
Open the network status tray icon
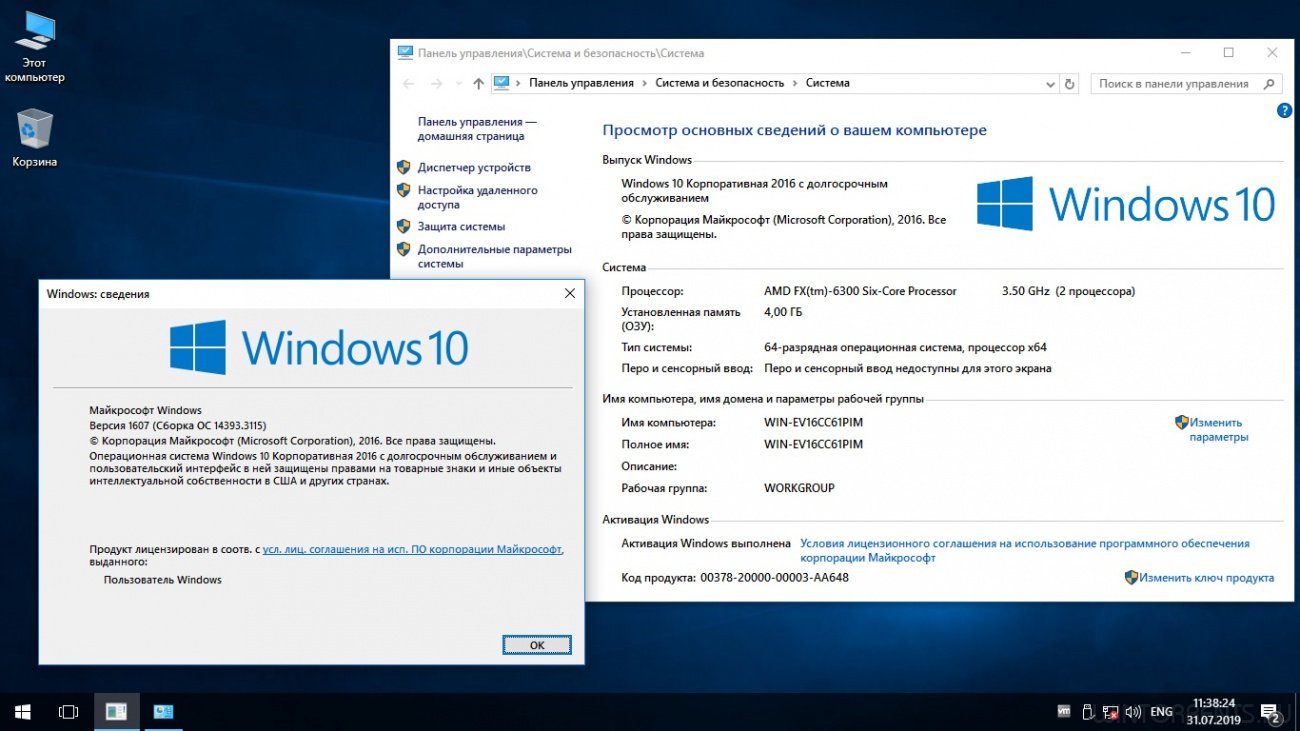(x=1110, y=712)
